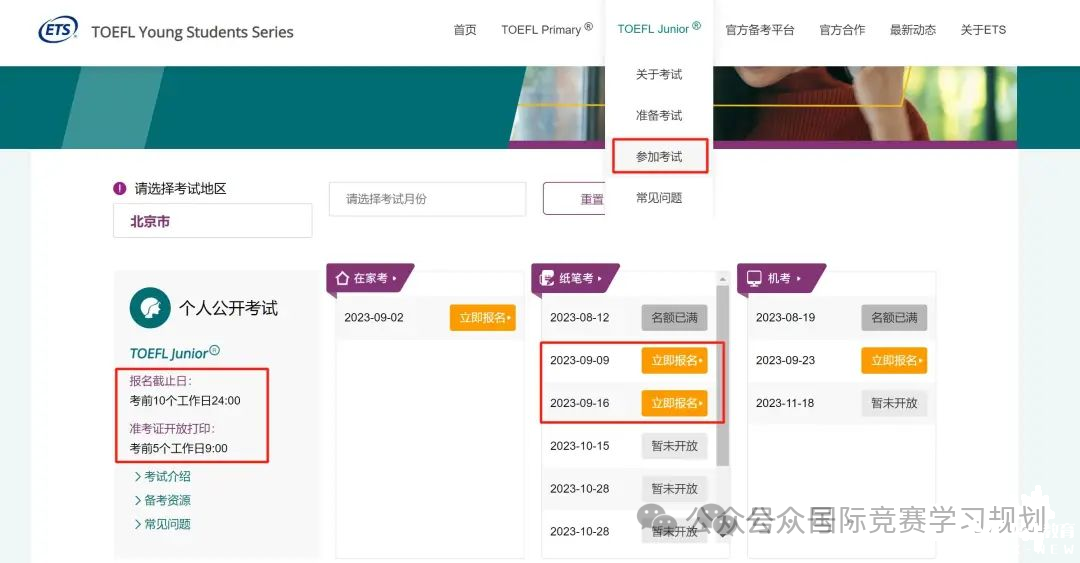
Task: Click the 重置 reset button
Action: point(574,199)
